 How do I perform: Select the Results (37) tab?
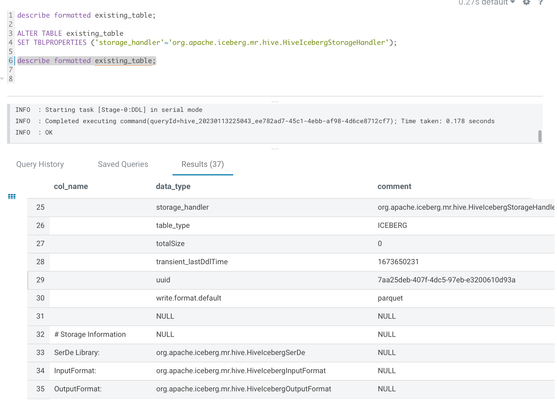(202, 164)
